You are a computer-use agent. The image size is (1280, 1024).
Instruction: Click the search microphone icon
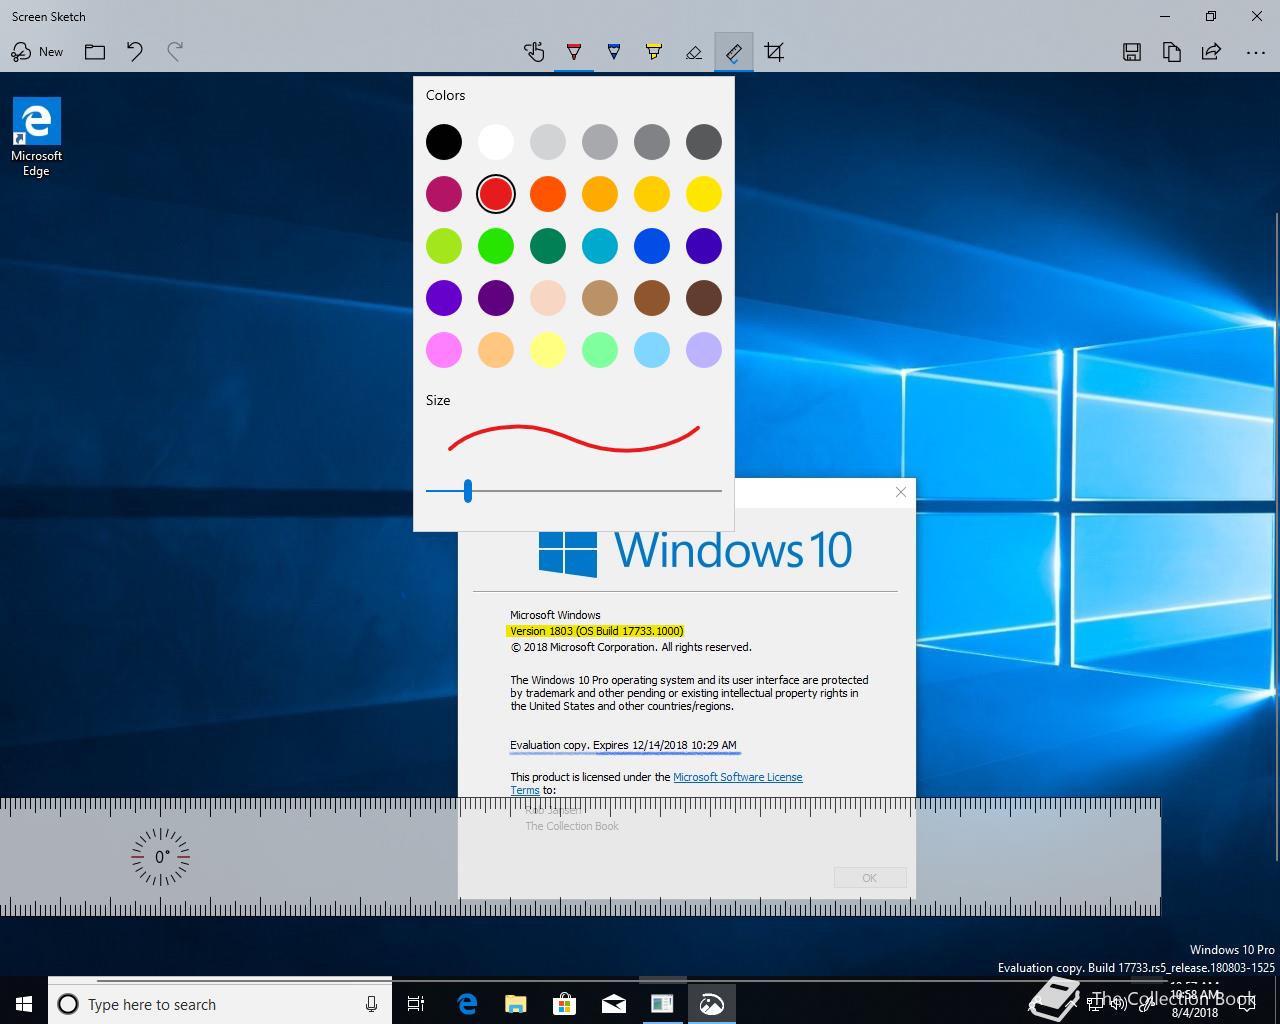coord(371,1004)
